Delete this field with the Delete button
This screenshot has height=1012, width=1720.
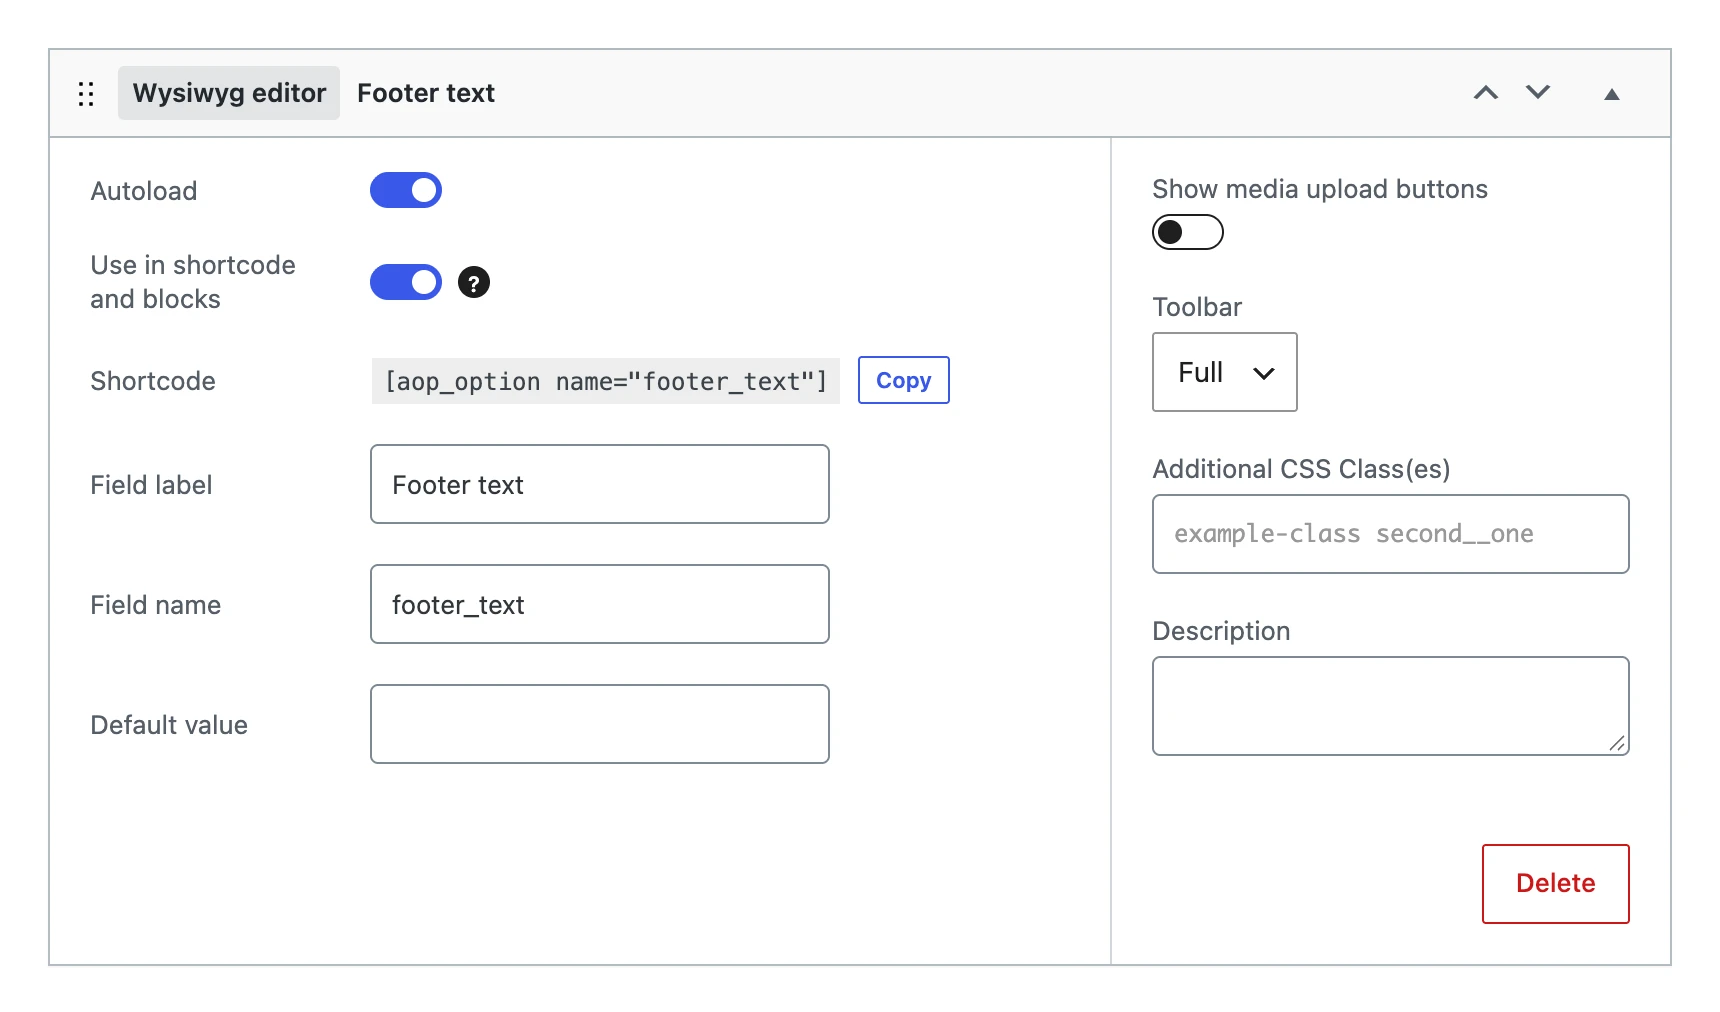[1556, 884]
